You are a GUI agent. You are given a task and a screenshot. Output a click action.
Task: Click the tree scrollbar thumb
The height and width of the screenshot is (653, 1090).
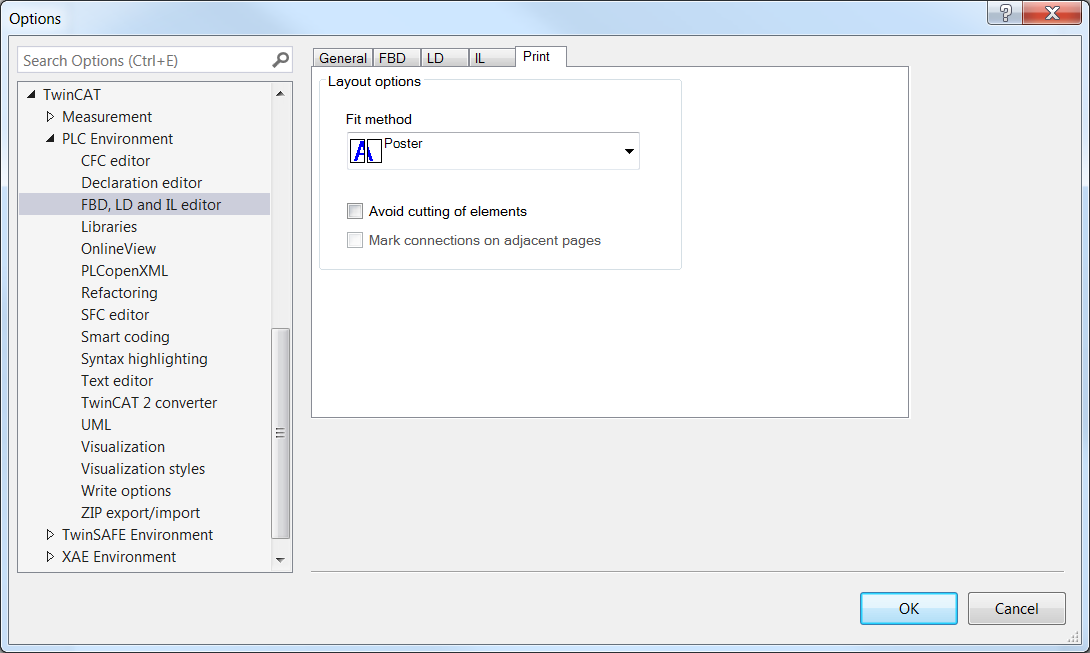tap(280, 433)
